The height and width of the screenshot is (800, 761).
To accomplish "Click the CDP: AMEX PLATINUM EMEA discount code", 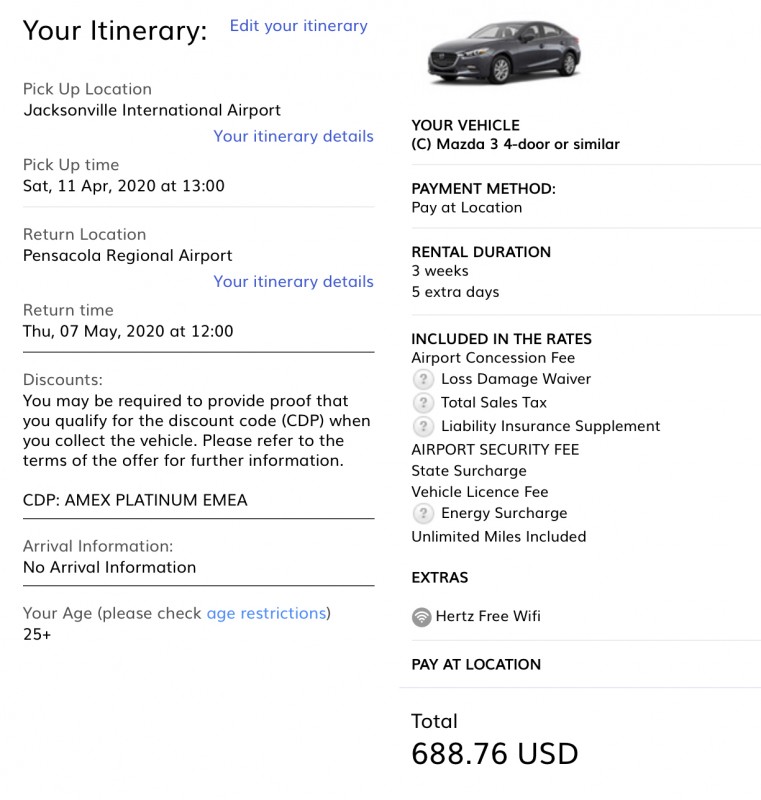I will click(x=135, y=500).
